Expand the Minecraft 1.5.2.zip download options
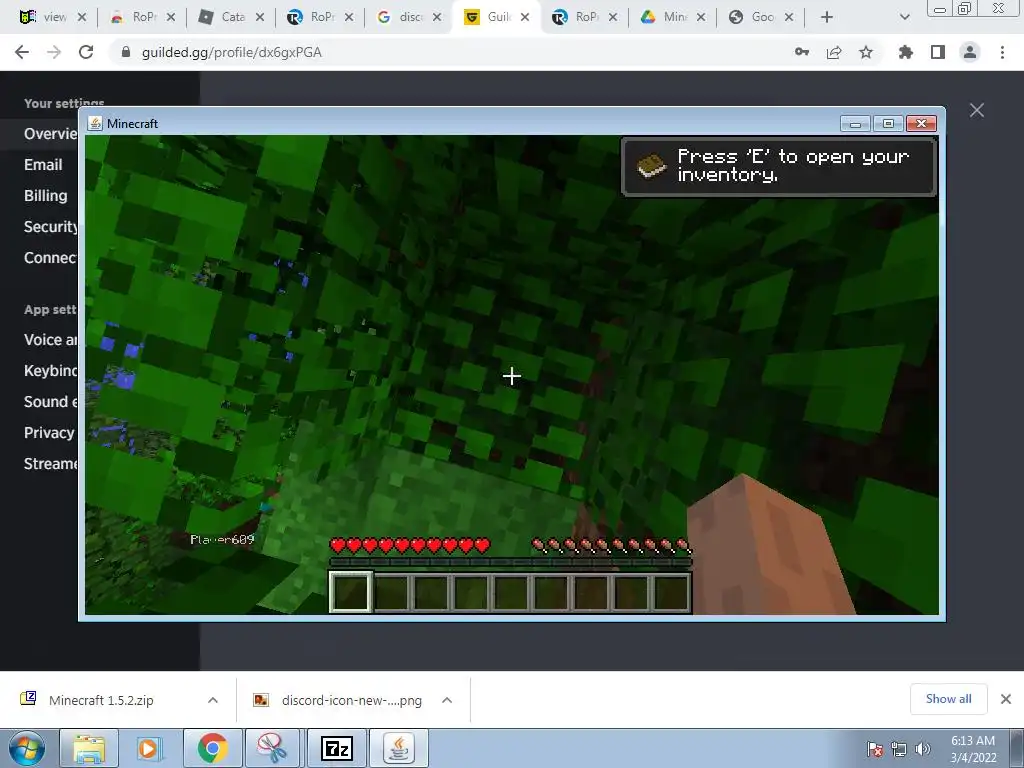Viewport: 1024px width, 768px height. click(213, 700)
